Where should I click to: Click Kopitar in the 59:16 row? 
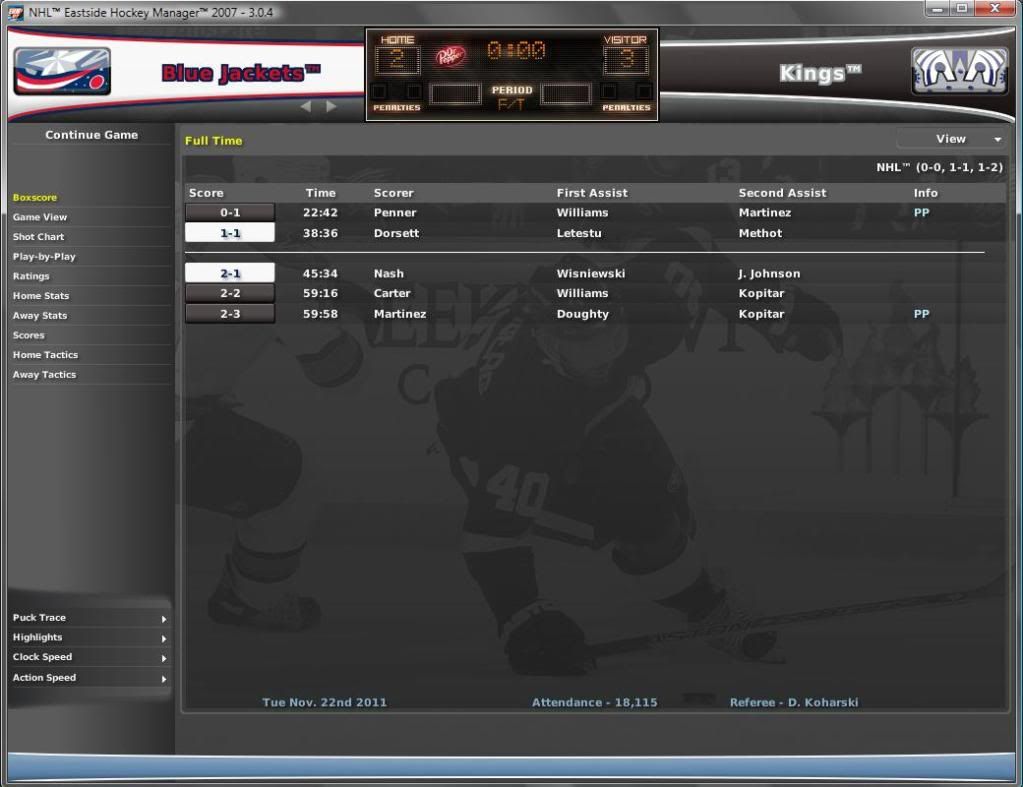[761, 294]
